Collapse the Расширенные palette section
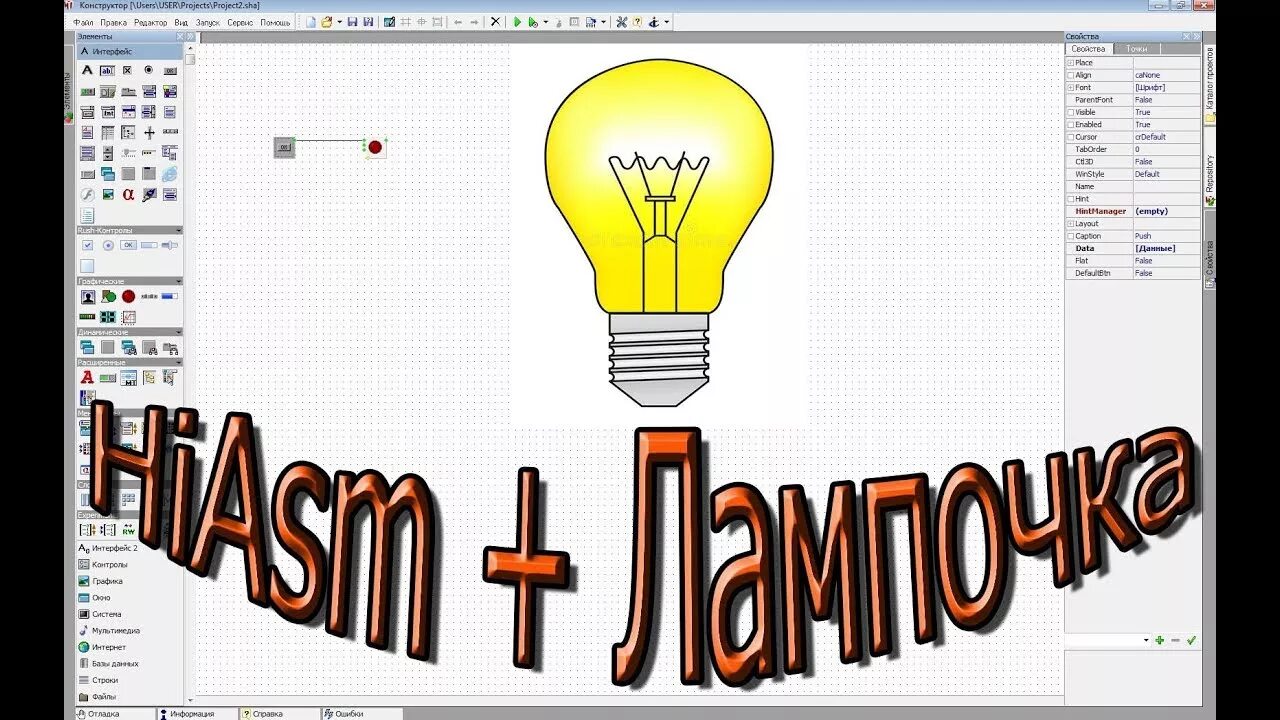This screenshot has height=720, width=1280. click(x=178, y=362)
